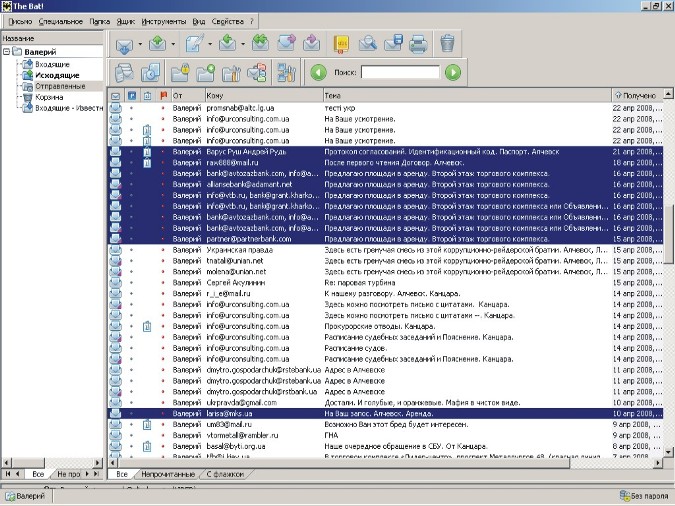The height and width of the screenshot is (506, 675).
Task: Sort messages by the Тема column header
Action: pos(467,96)
